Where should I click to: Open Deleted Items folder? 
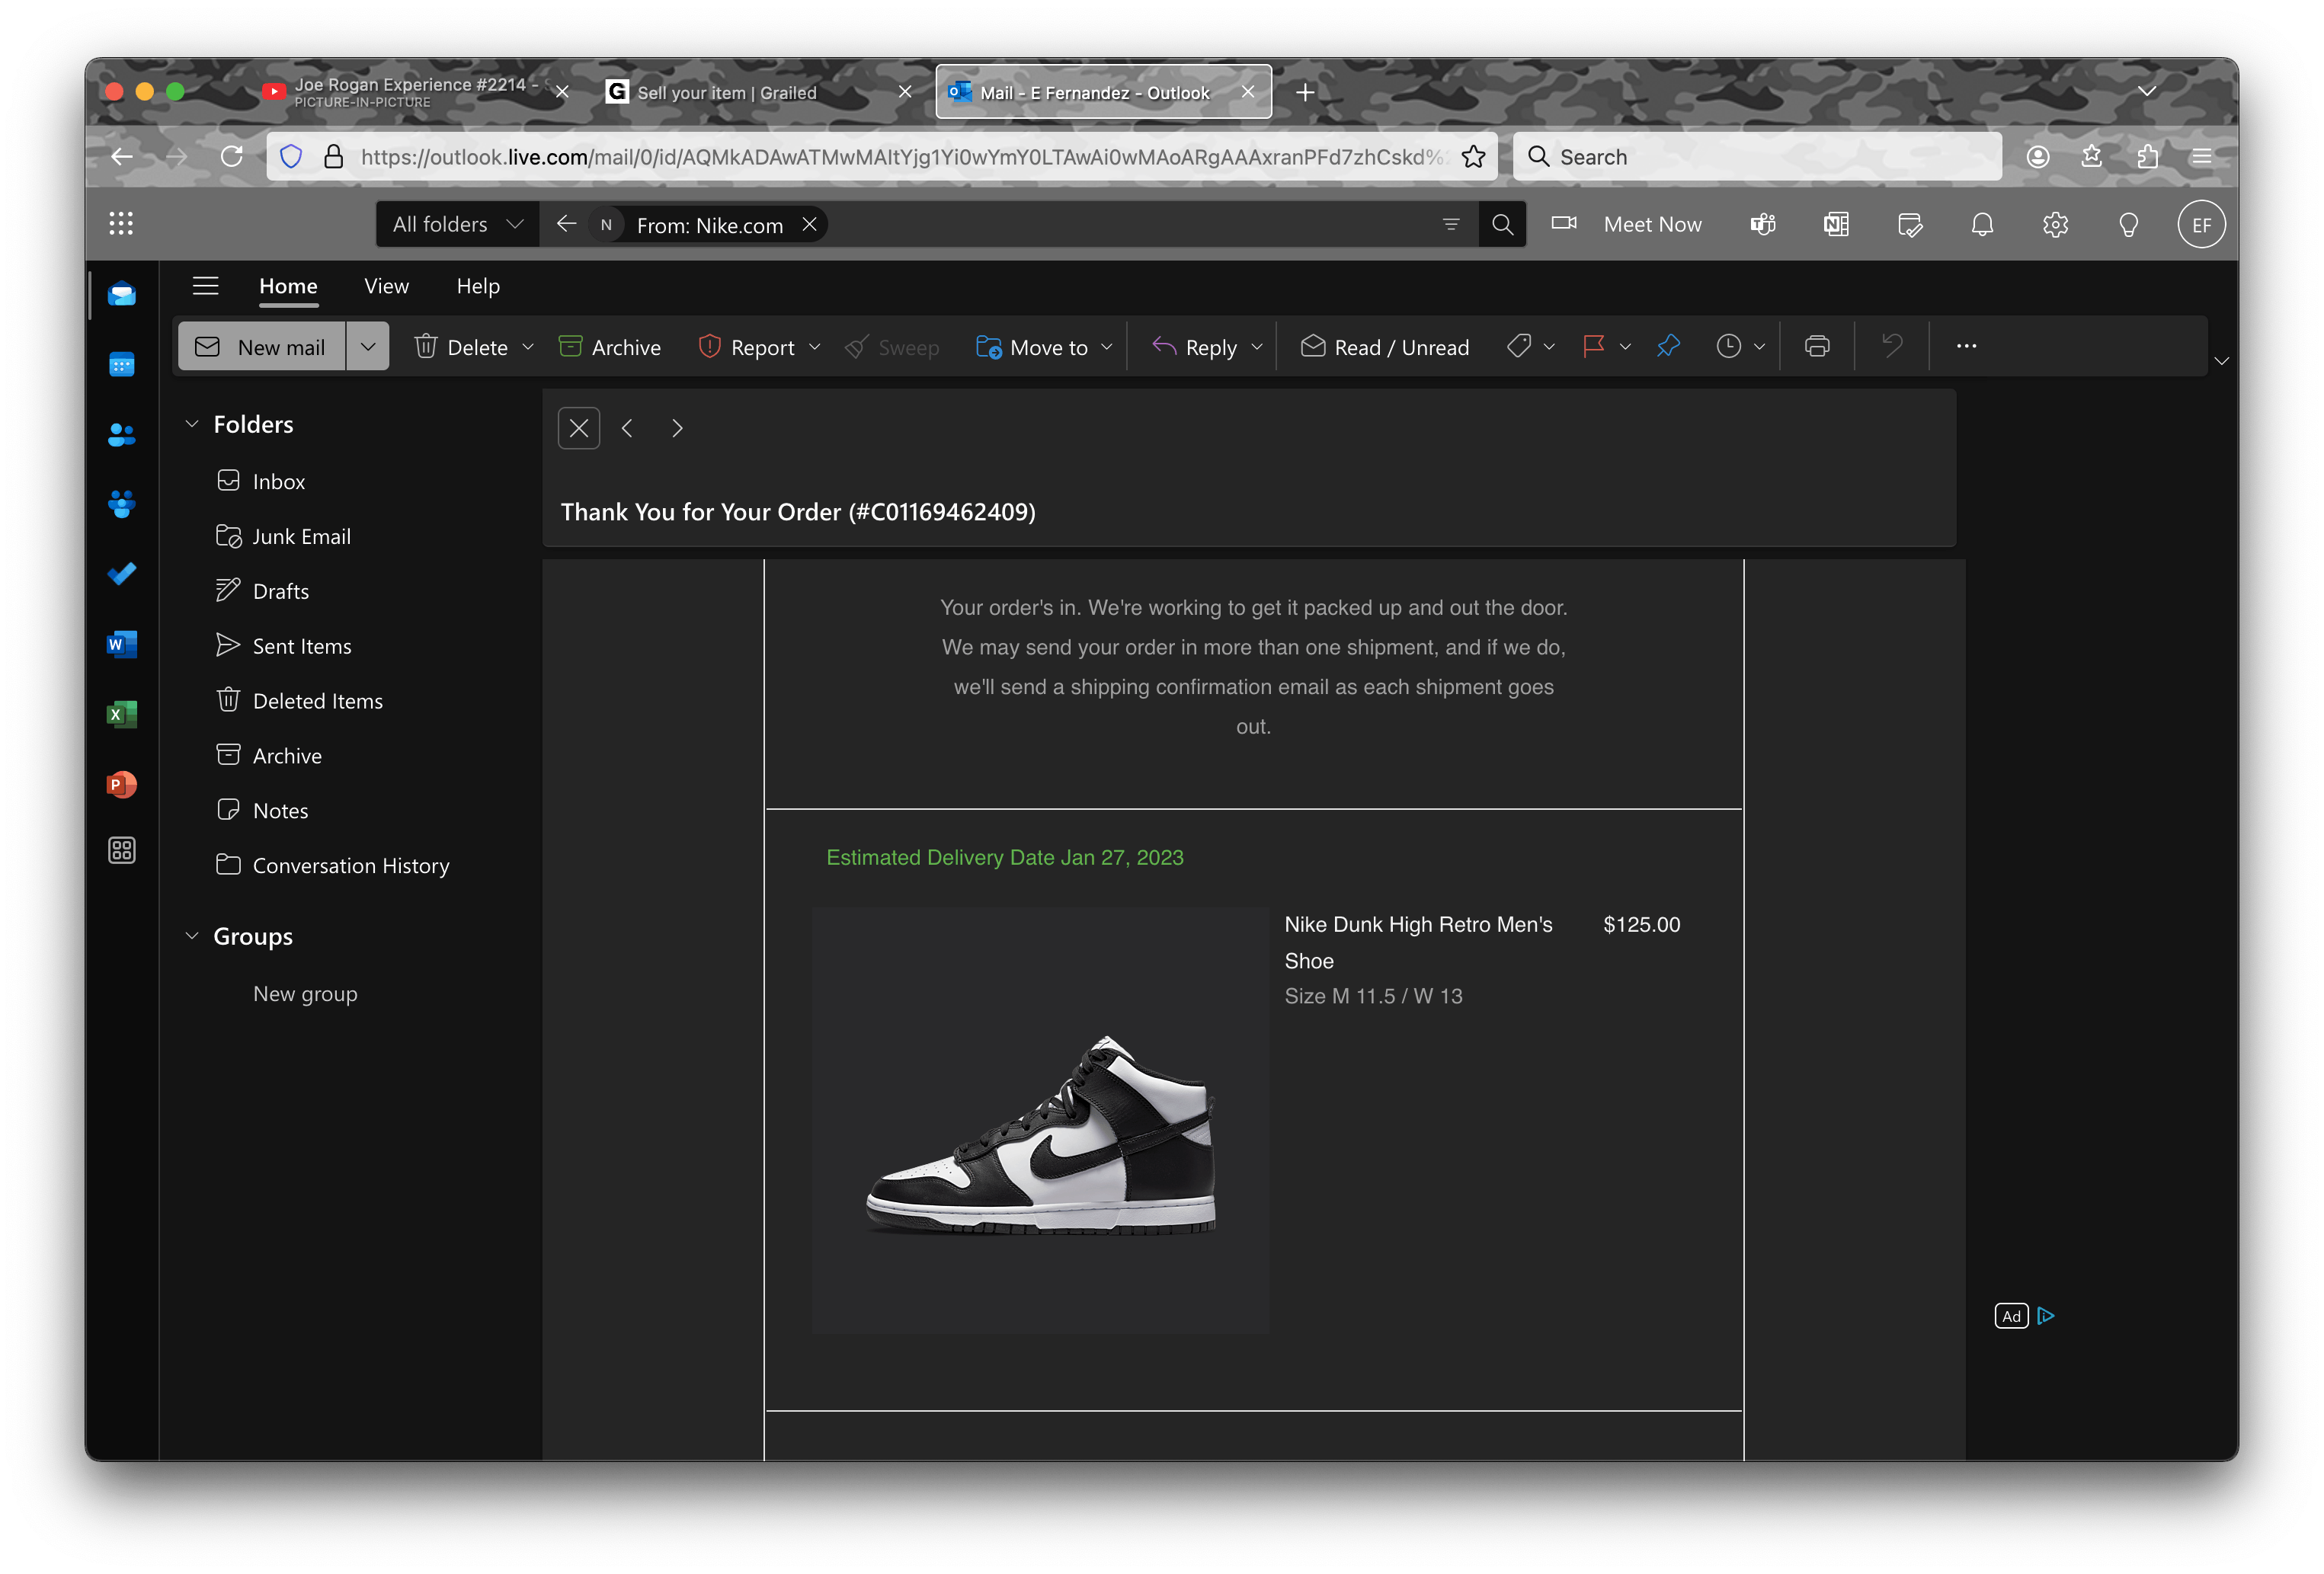coord(318,701)
